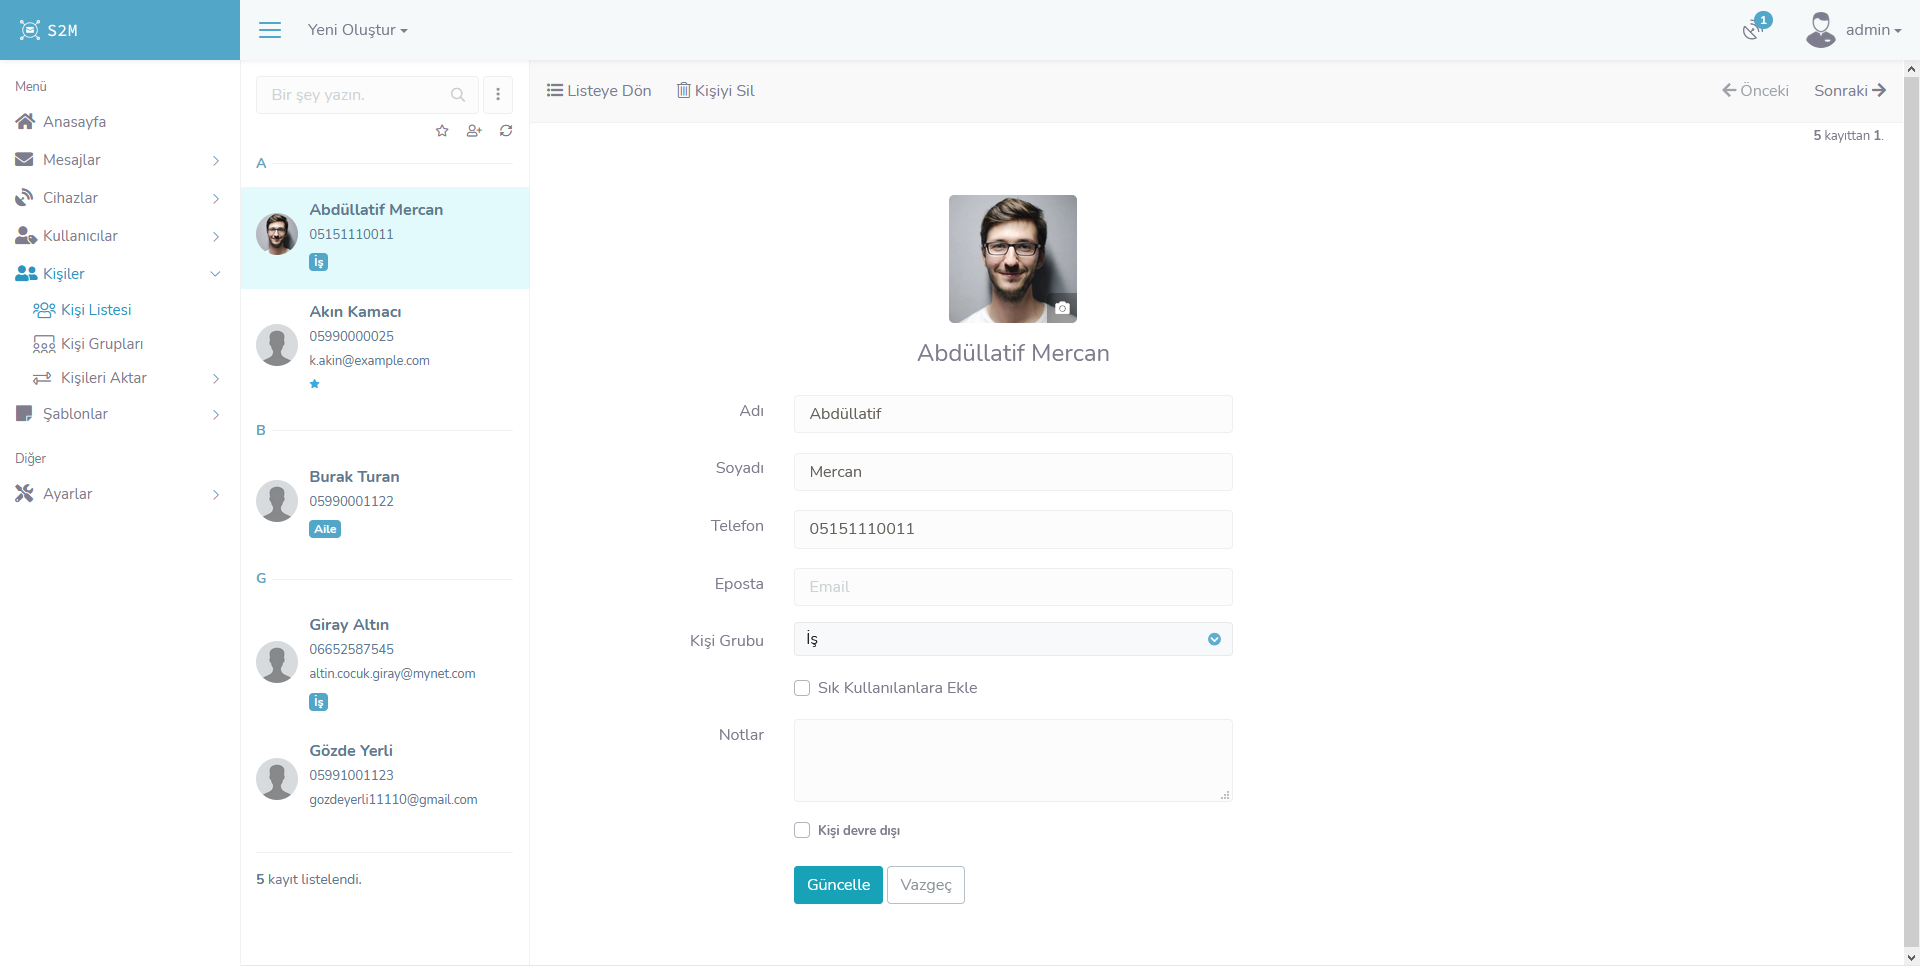Open the admin user menu
The image size is (1920, 966).
coord(1855,30)
